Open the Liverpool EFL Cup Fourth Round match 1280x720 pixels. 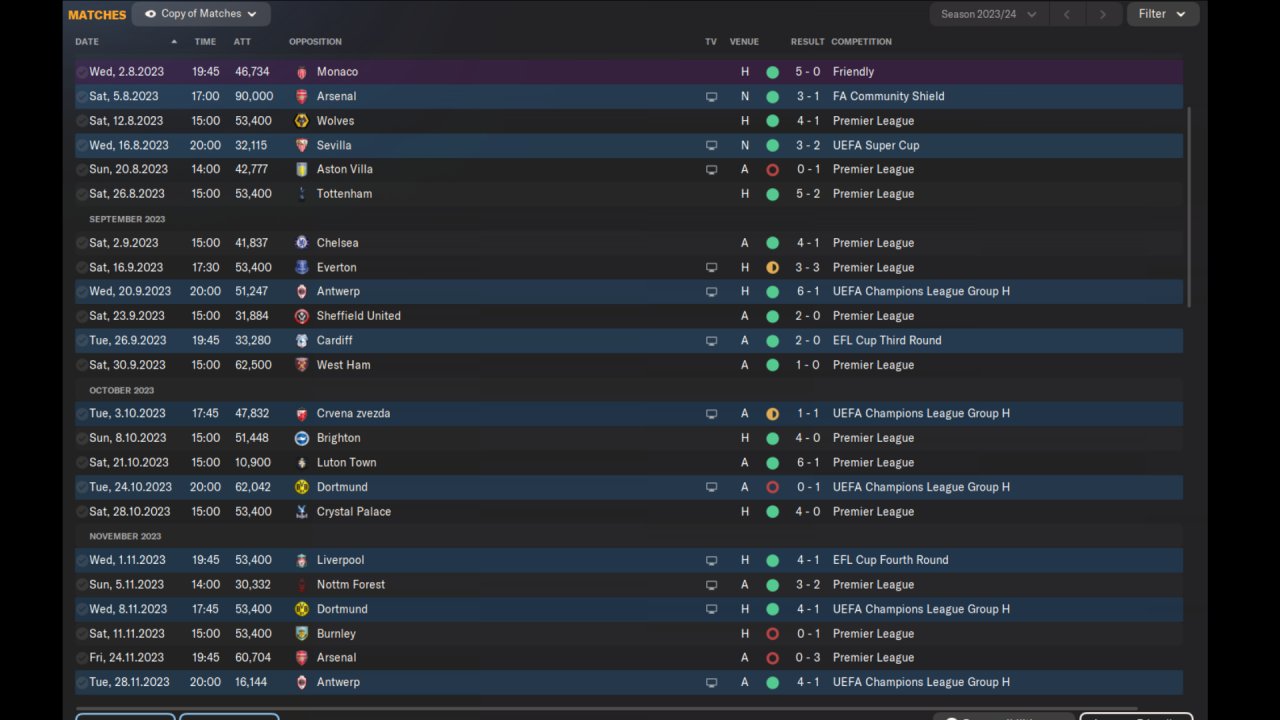629,560
